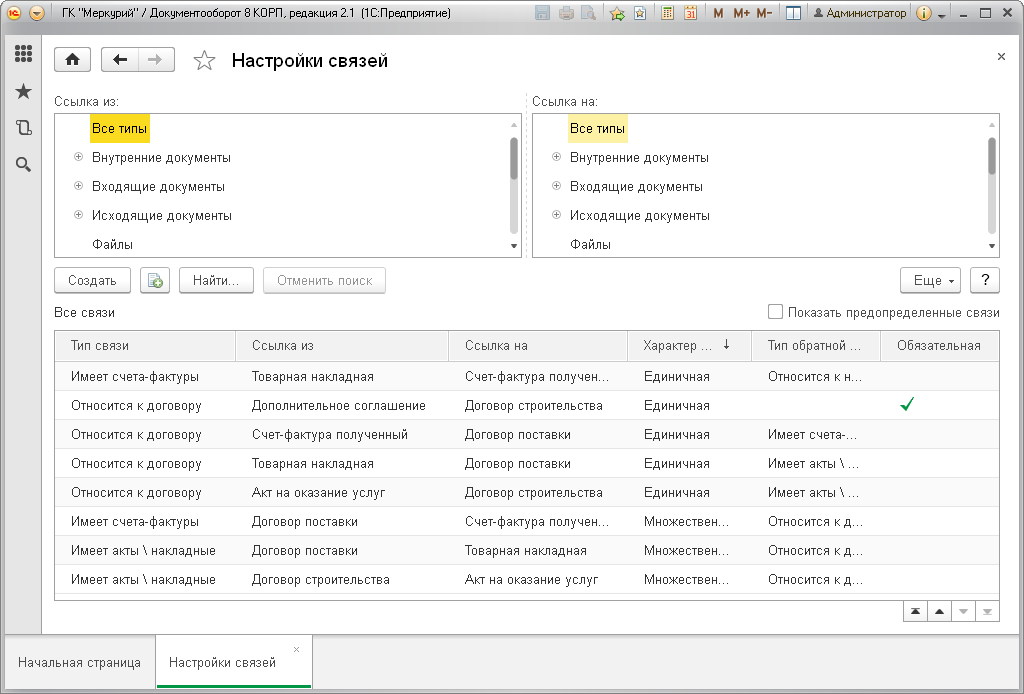Viewport: 1024px width, 694px height.
Task: Switch to Начальная страница tab
Action: click(79, 662)
